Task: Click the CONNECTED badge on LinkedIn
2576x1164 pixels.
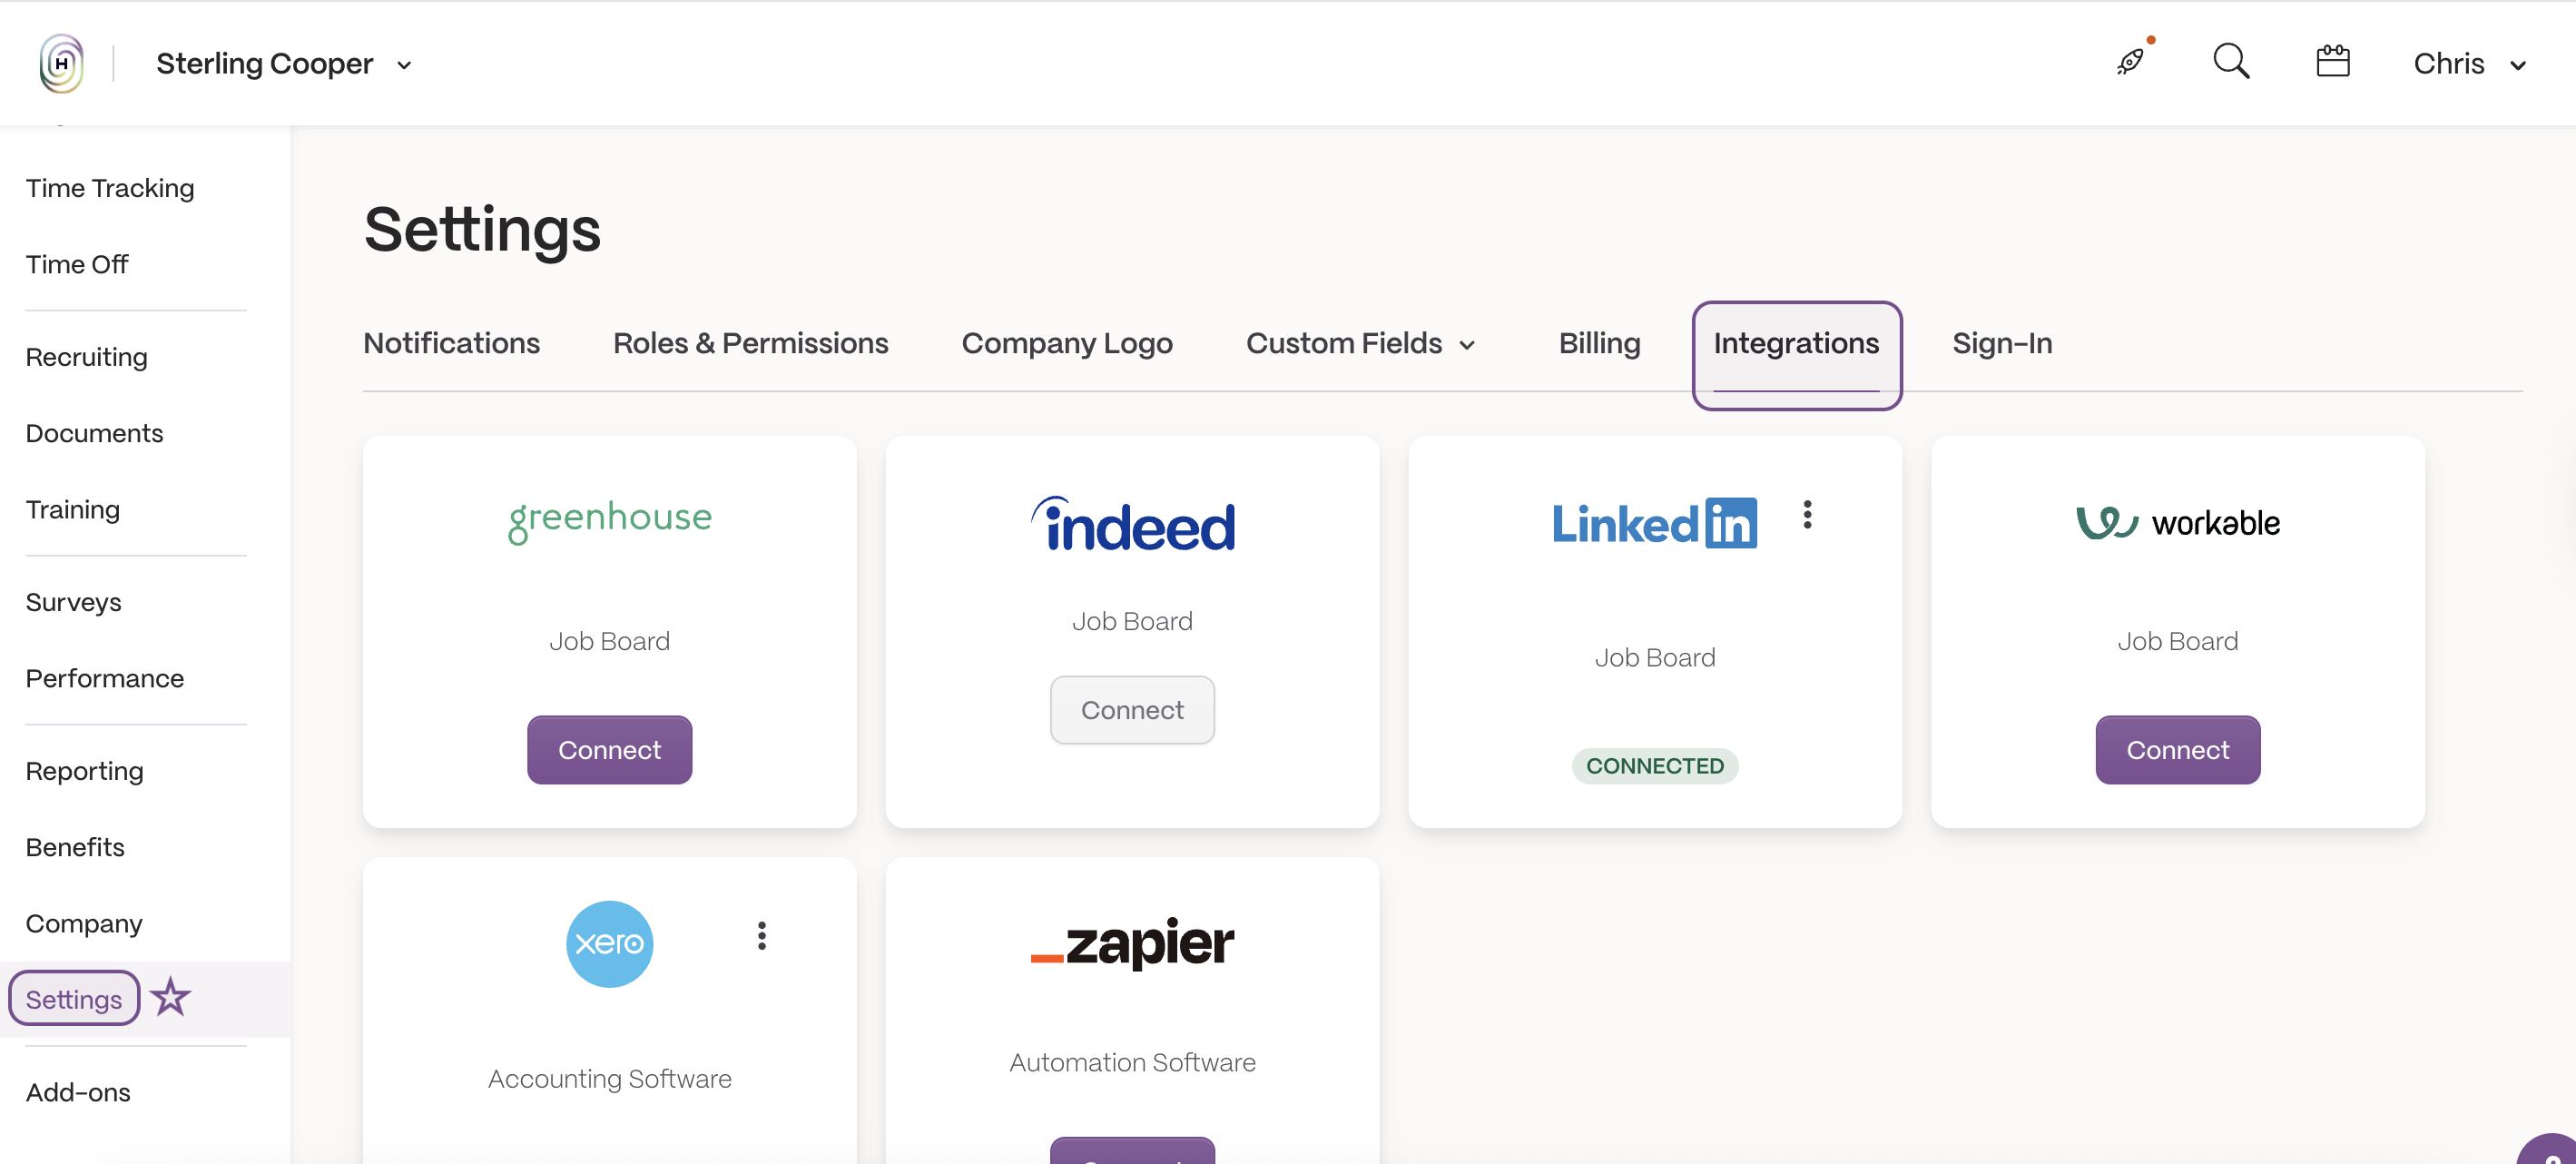Action: tap(1654, 766)
